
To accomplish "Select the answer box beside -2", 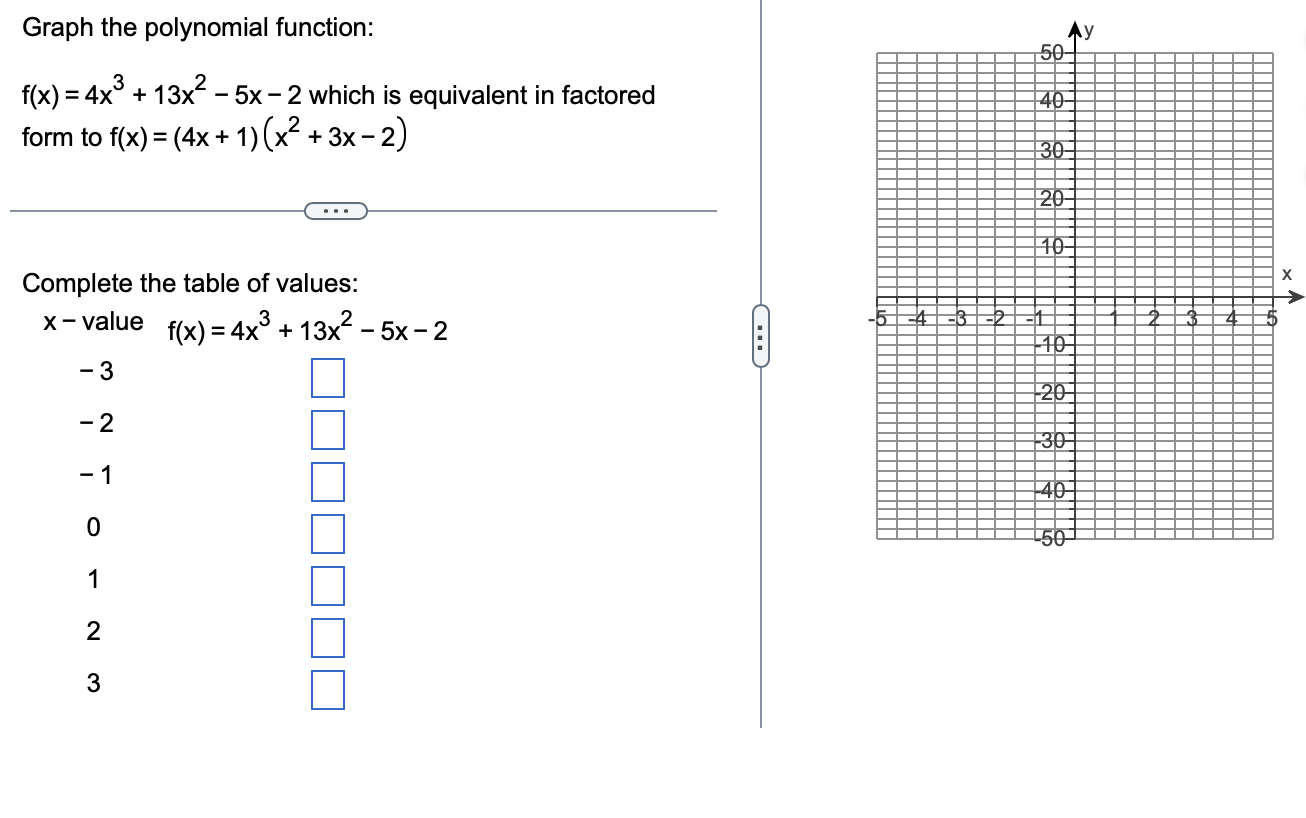I will coord(327,430).
